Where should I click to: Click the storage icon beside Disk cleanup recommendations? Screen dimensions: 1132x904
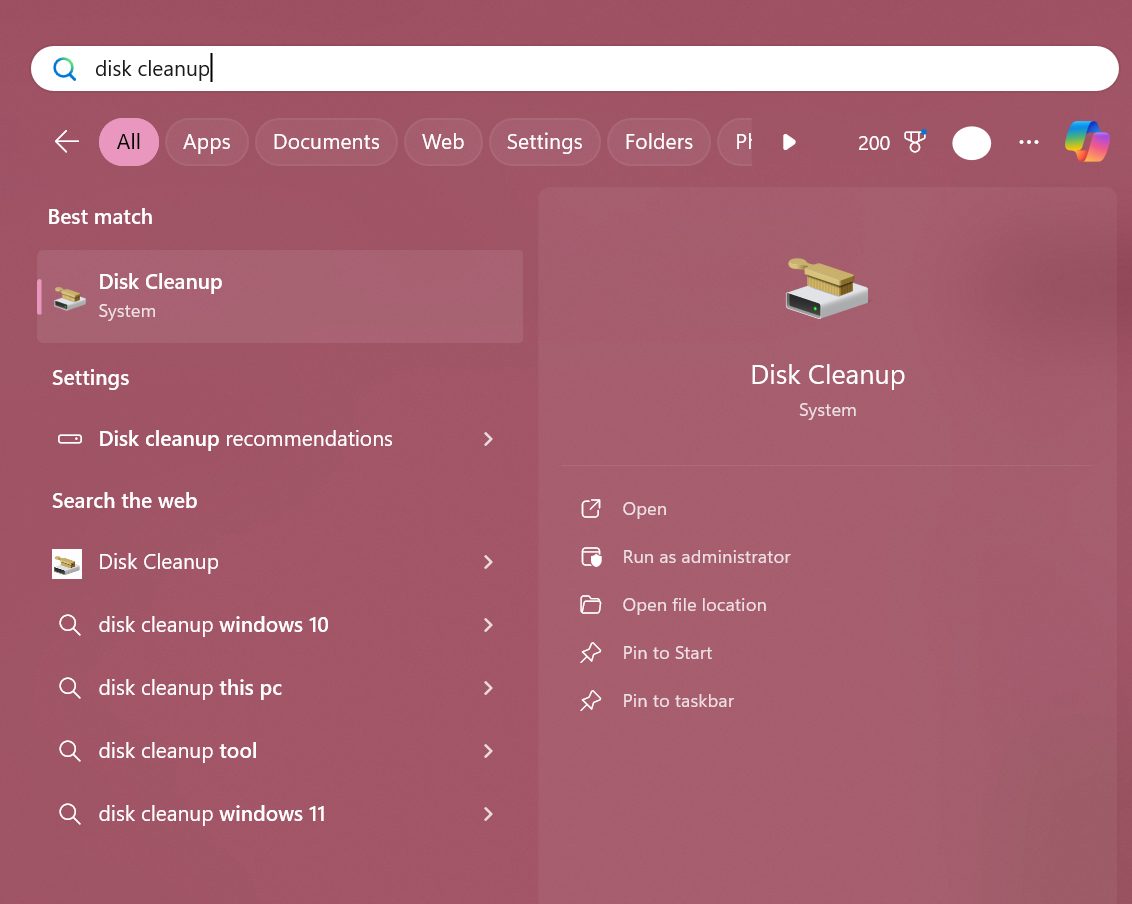click(x=69, y=439)
